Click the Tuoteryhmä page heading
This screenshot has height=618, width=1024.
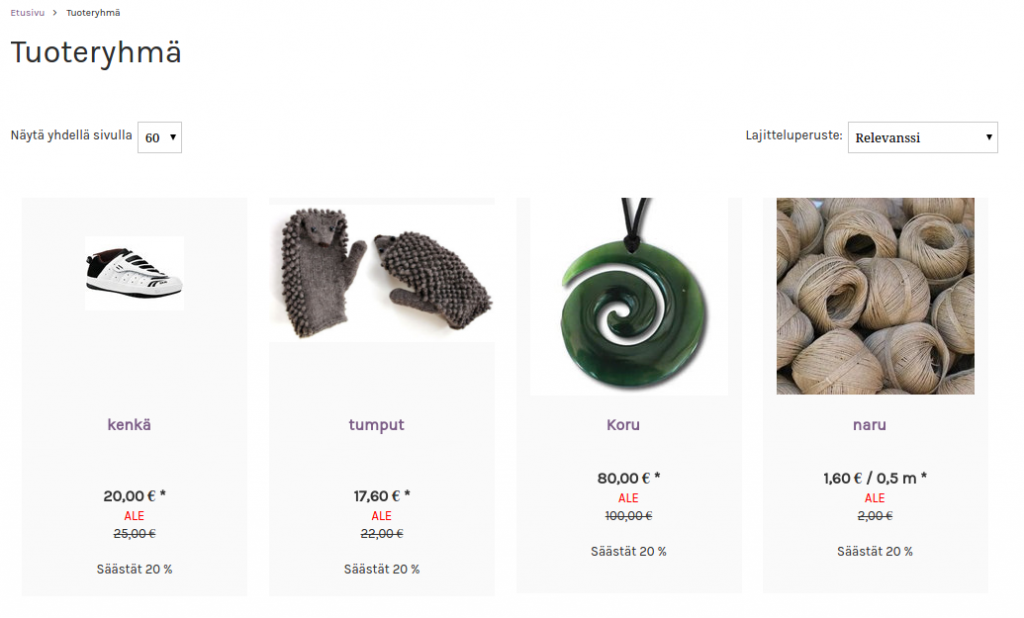tap(96, 52)
